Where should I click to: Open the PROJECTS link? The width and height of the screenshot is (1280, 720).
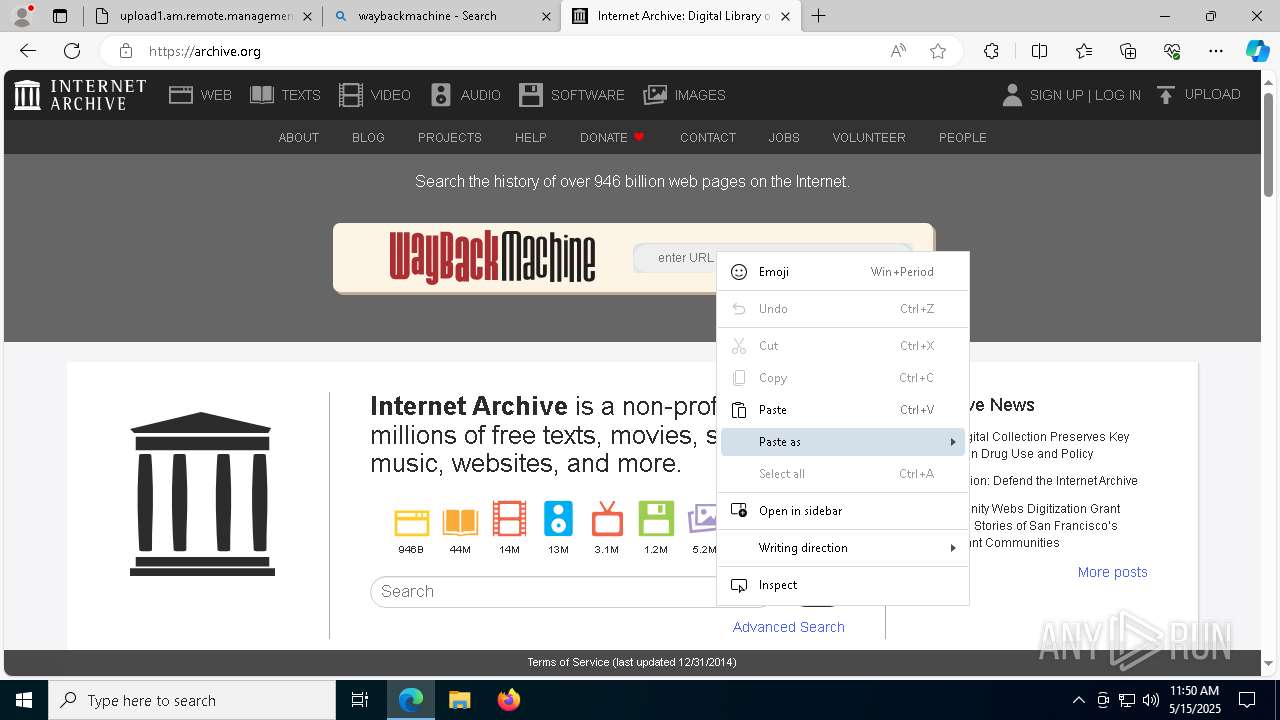[x=450, y=138]
